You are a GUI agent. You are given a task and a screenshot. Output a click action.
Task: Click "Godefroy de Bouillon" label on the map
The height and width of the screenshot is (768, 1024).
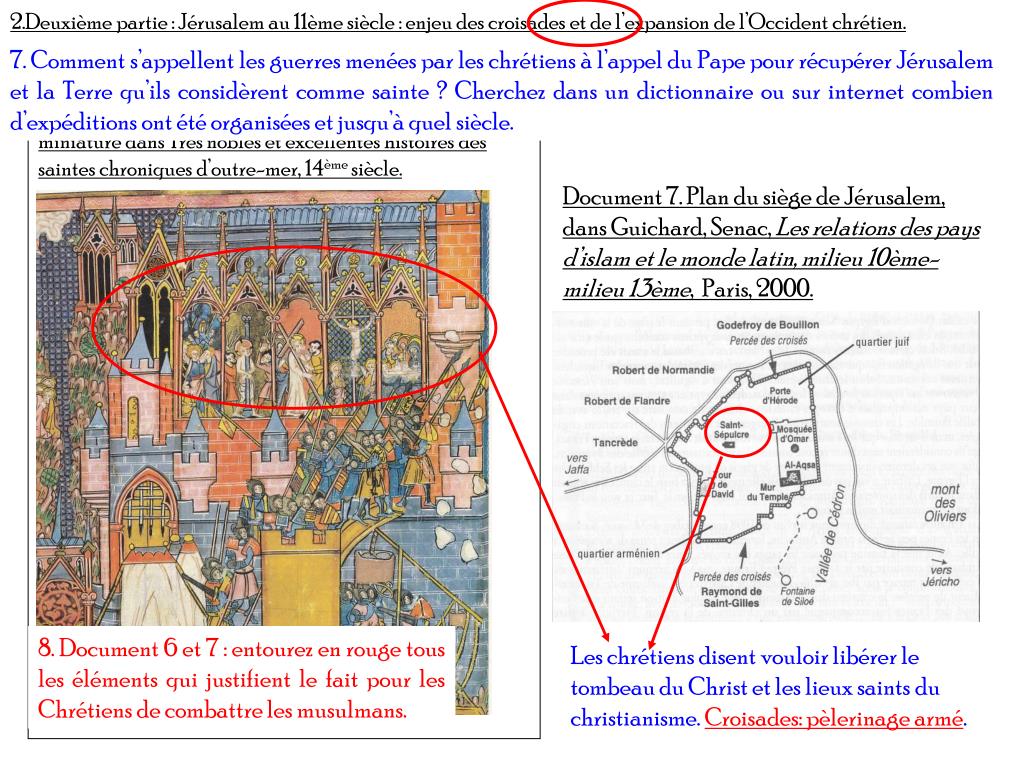(x=767, y=325)
